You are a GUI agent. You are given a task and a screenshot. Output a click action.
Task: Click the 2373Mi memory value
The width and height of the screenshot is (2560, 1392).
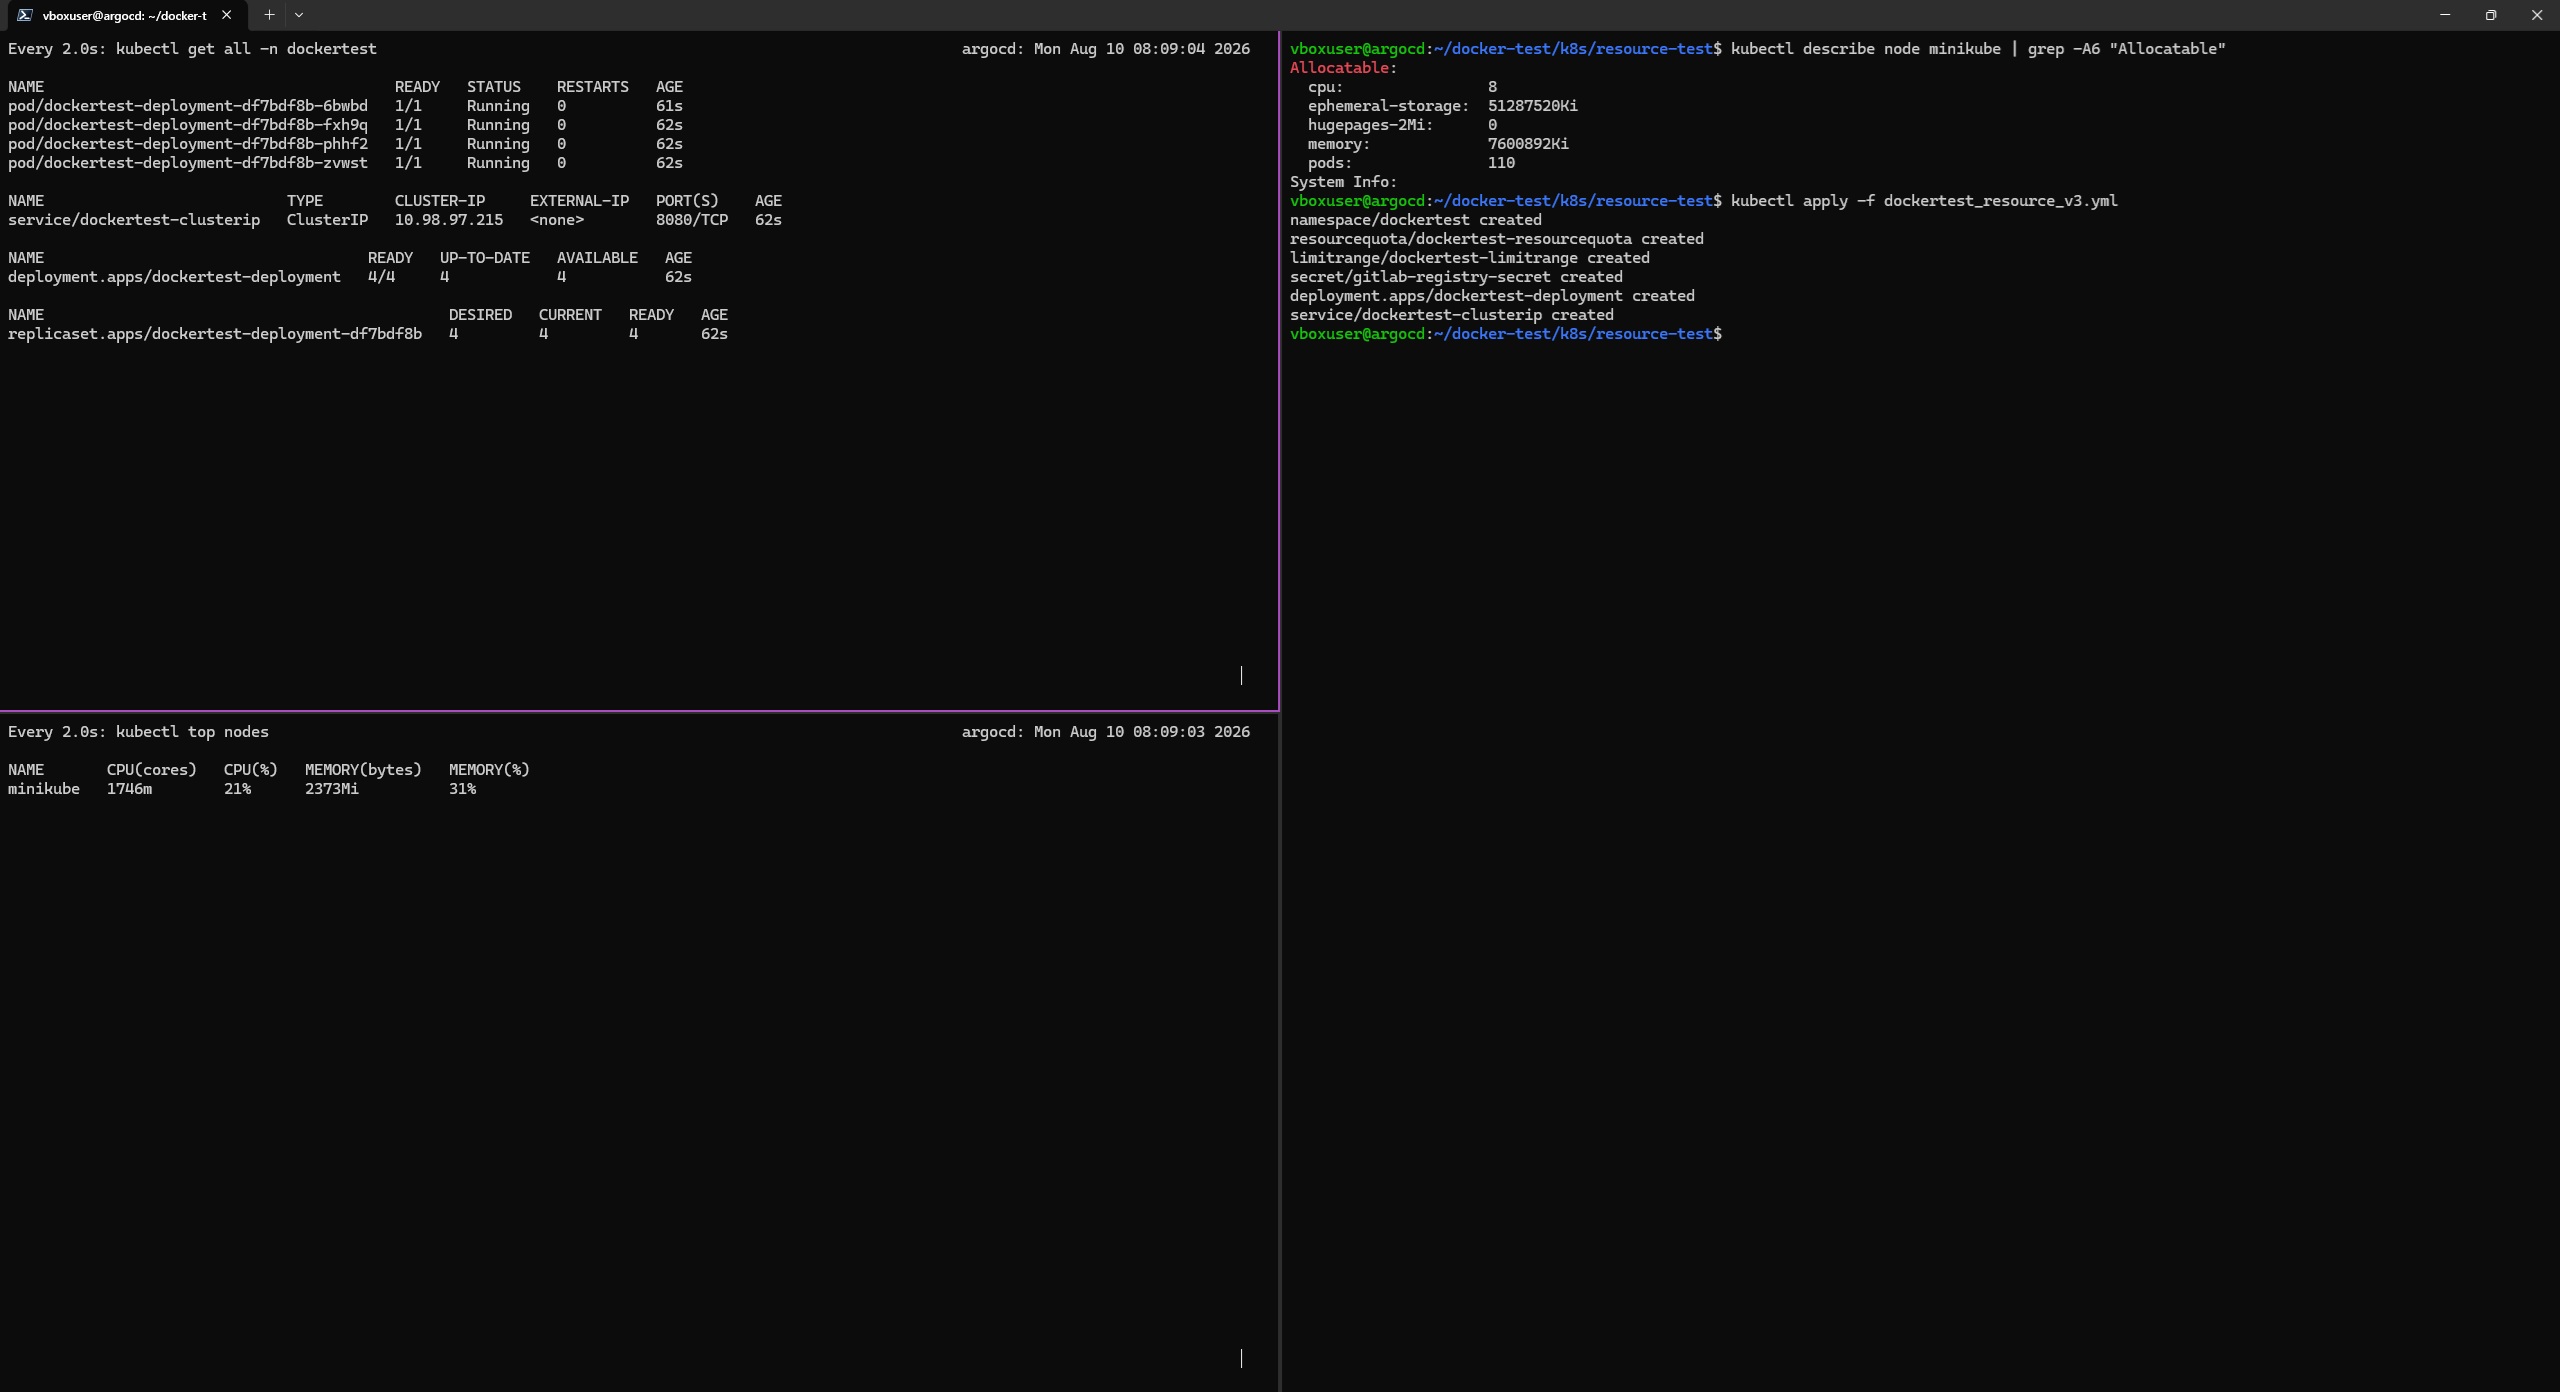332,789
